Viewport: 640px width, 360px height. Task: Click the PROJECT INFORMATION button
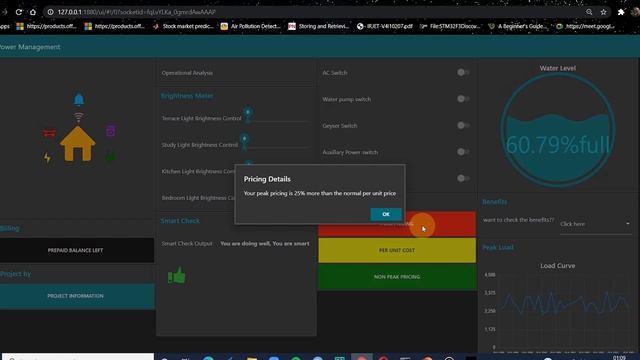[76, 296]
